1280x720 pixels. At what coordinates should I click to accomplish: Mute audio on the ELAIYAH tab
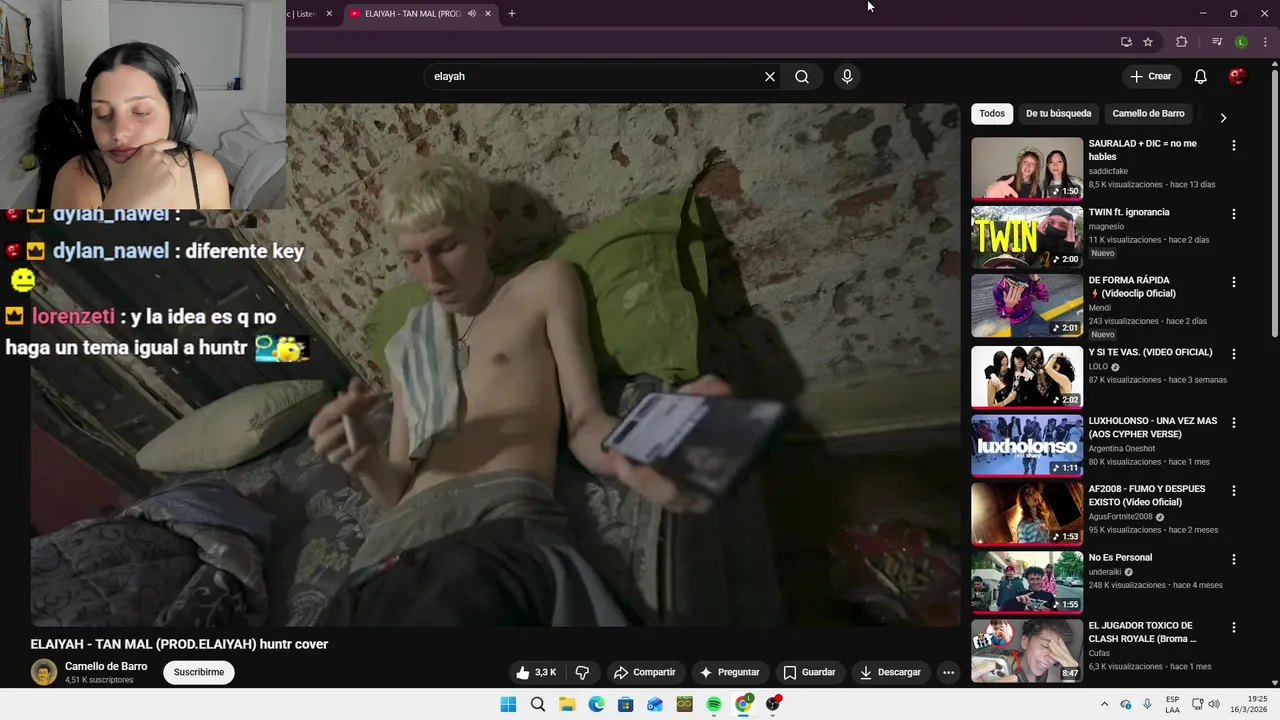click(x=472, y=14)
